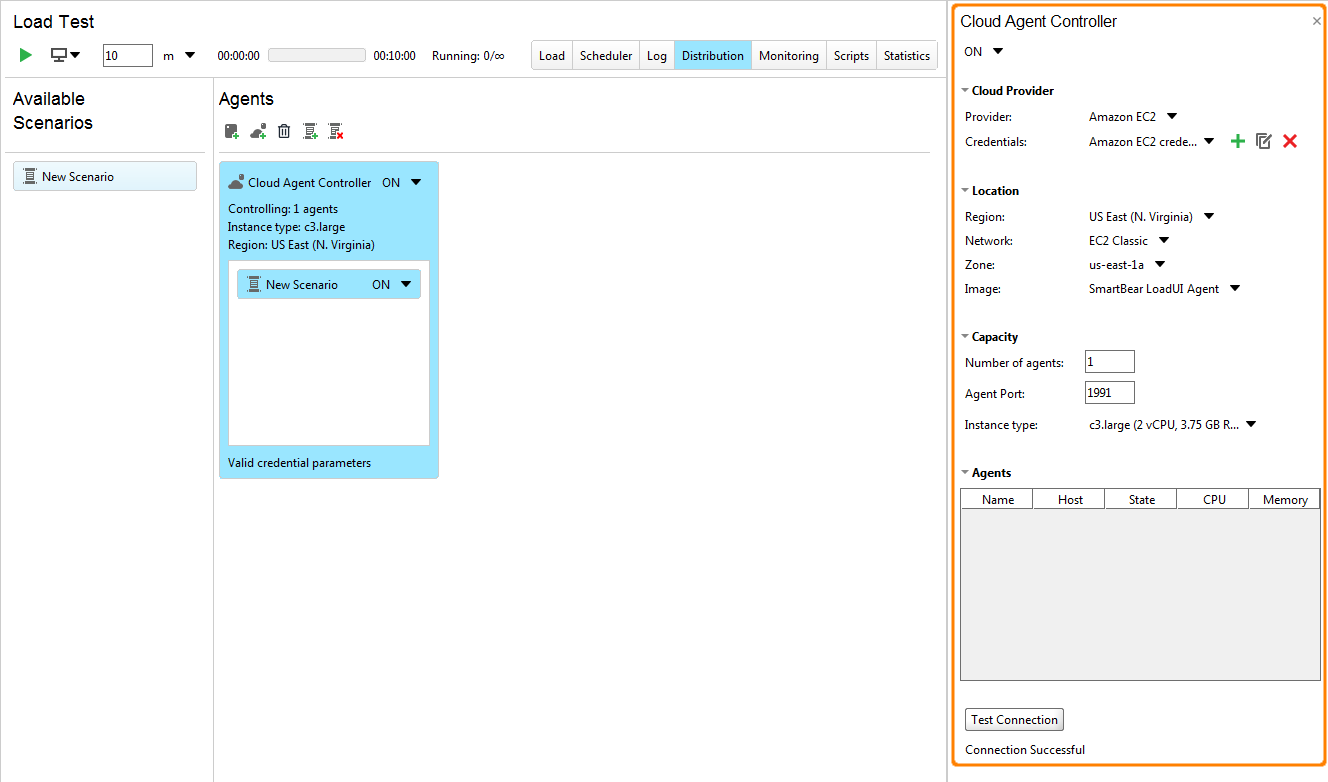The width and height of the screenshot is (1328, 782).
Task: Assign a scenario via green plus script icon
Action: click(x=310, y=131)
